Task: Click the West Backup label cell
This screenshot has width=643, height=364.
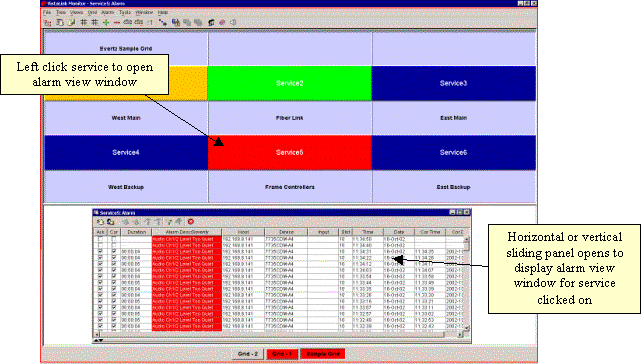Action: pyautogui.click(x=126, y=187)
